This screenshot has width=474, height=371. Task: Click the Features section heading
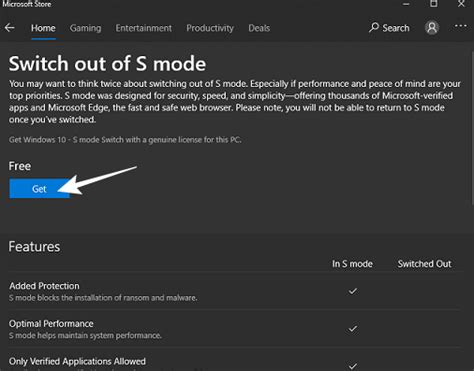[x=34, y=247]
